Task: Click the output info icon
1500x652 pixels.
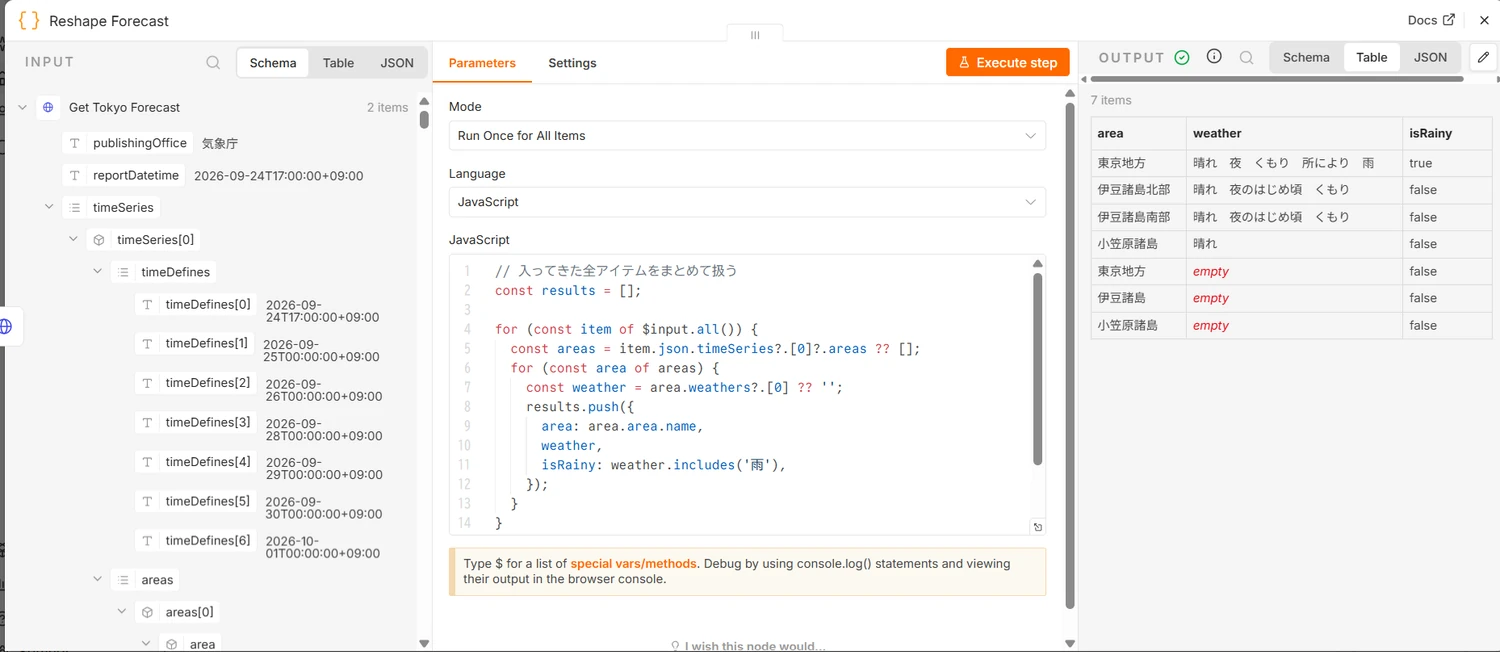Action: (1214, 57)
